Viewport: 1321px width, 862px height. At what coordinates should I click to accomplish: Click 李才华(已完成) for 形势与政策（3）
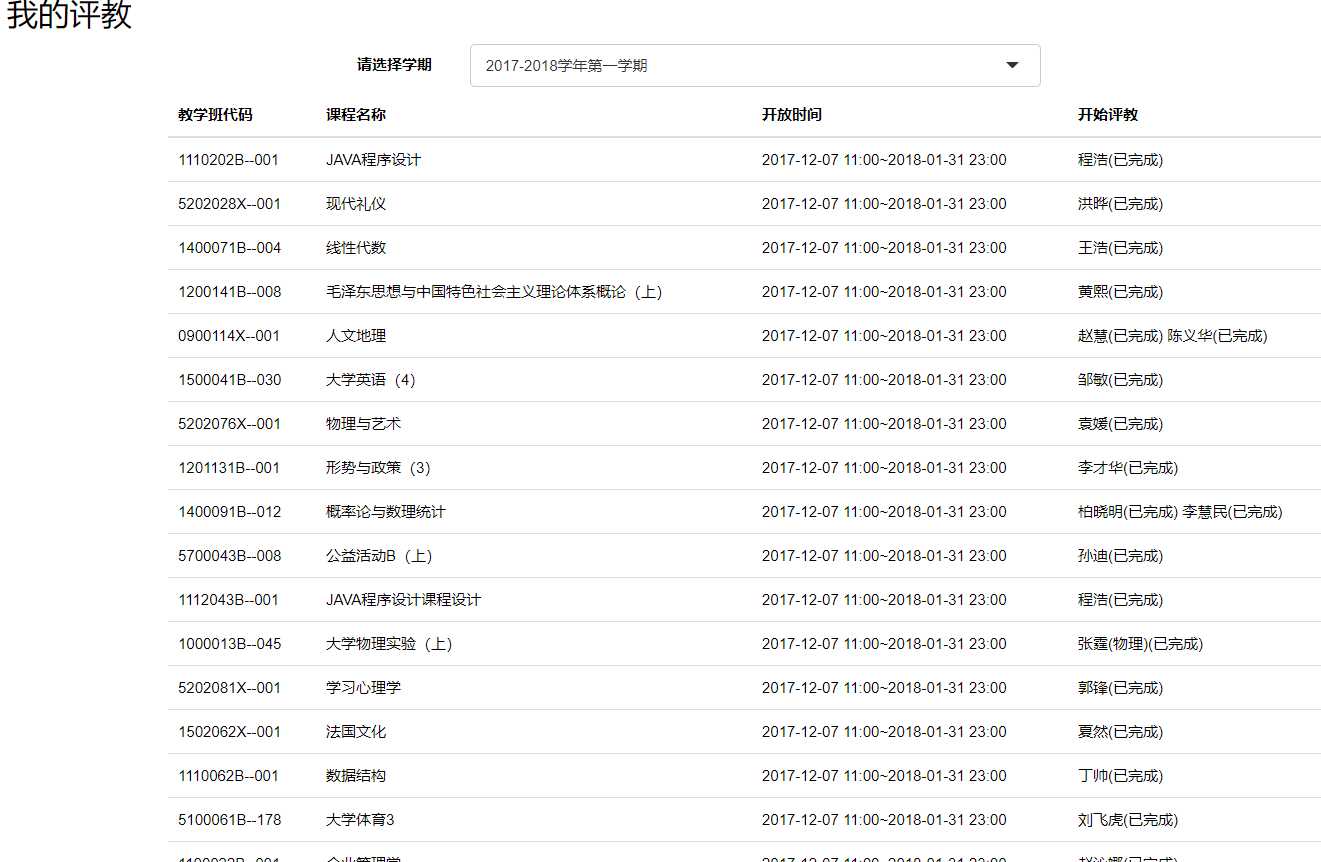pos(1120,467)
